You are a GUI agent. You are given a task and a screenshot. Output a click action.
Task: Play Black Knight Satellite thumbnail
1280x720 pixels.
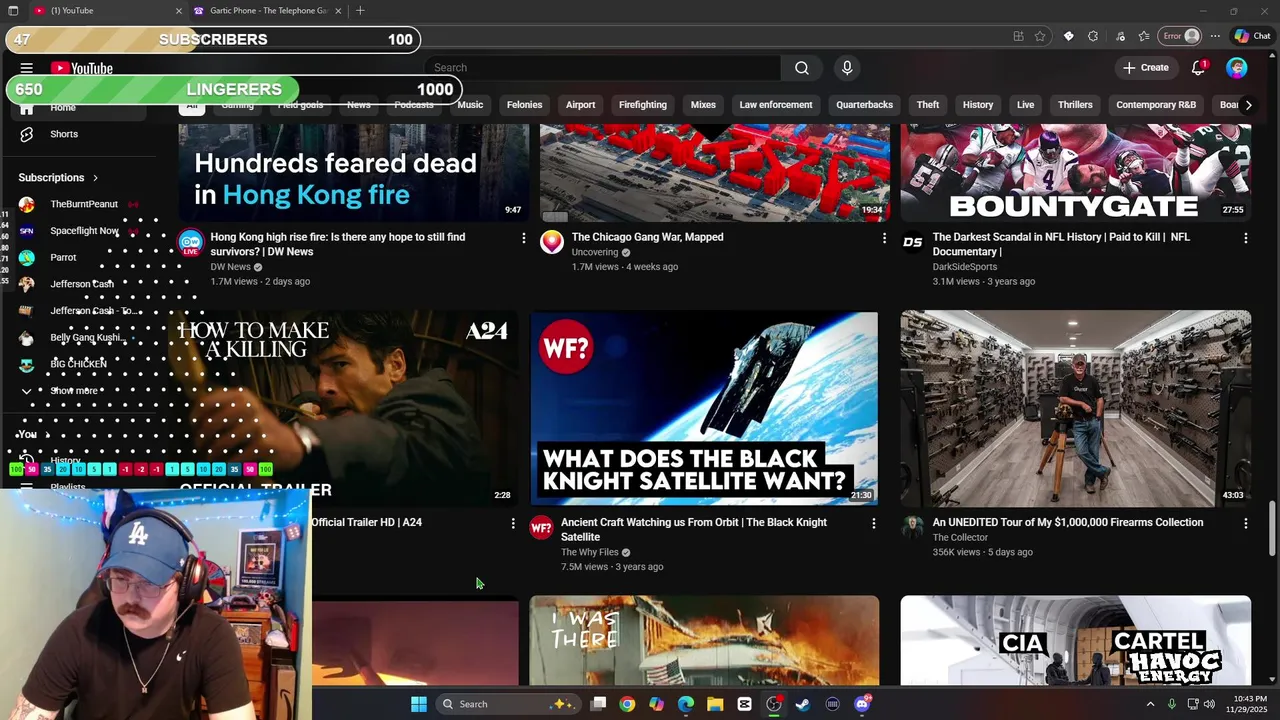coord(704,408)
